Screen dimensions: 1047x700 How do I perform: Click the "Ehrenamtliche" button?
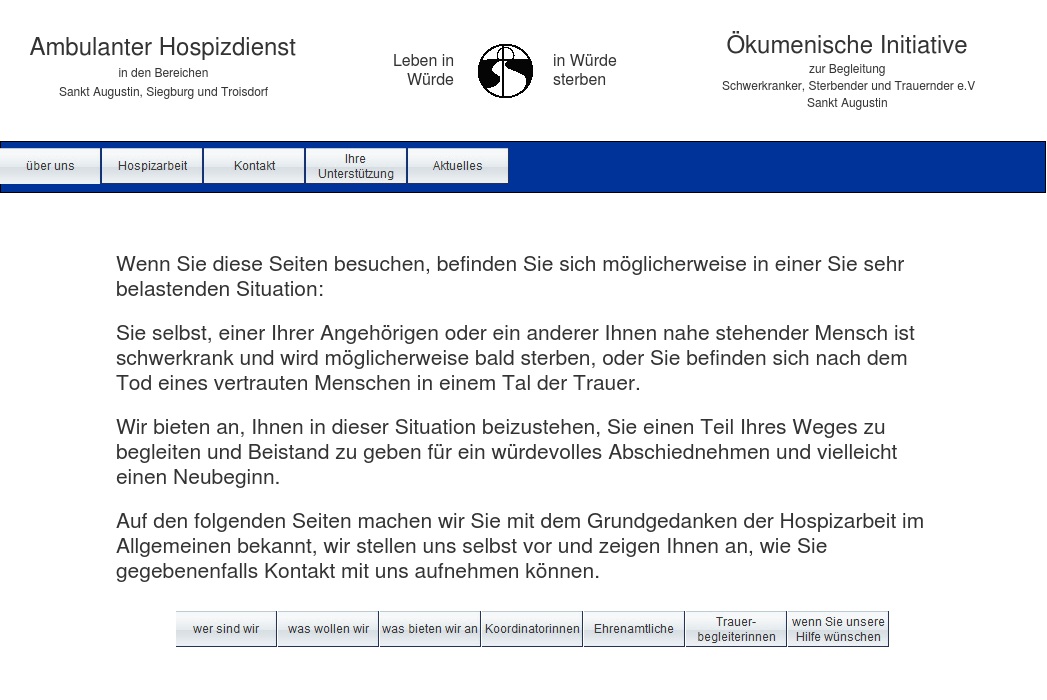[x=633, y=628]
